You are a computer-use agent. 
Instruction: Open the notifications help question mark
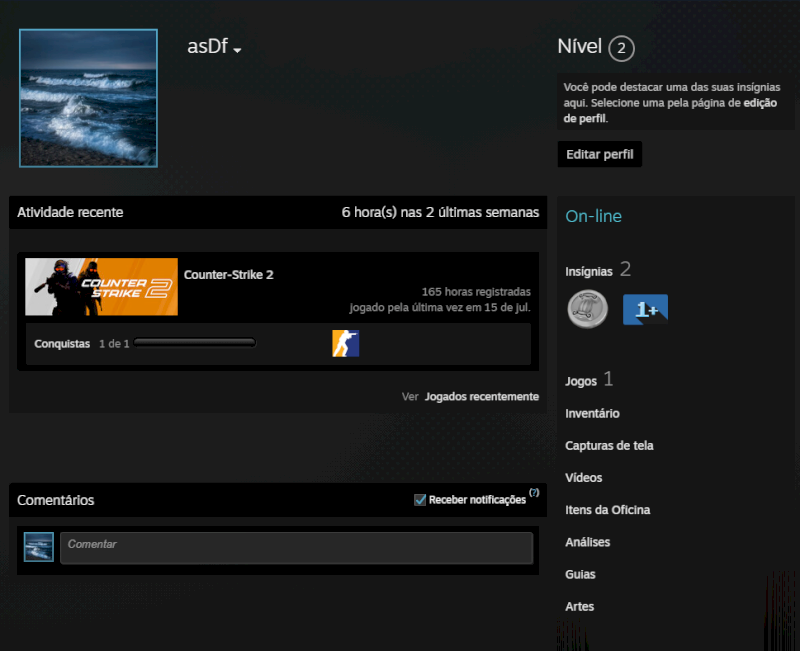pyautogui.click(x=534, y=492)
